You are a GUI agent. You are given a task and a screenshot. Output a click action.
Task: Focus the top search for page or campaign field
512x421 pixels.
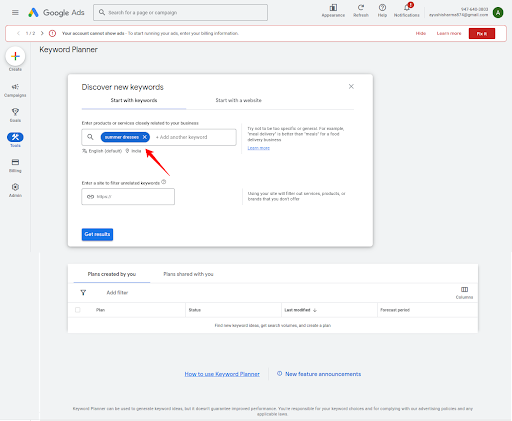(x=180, y=13)
